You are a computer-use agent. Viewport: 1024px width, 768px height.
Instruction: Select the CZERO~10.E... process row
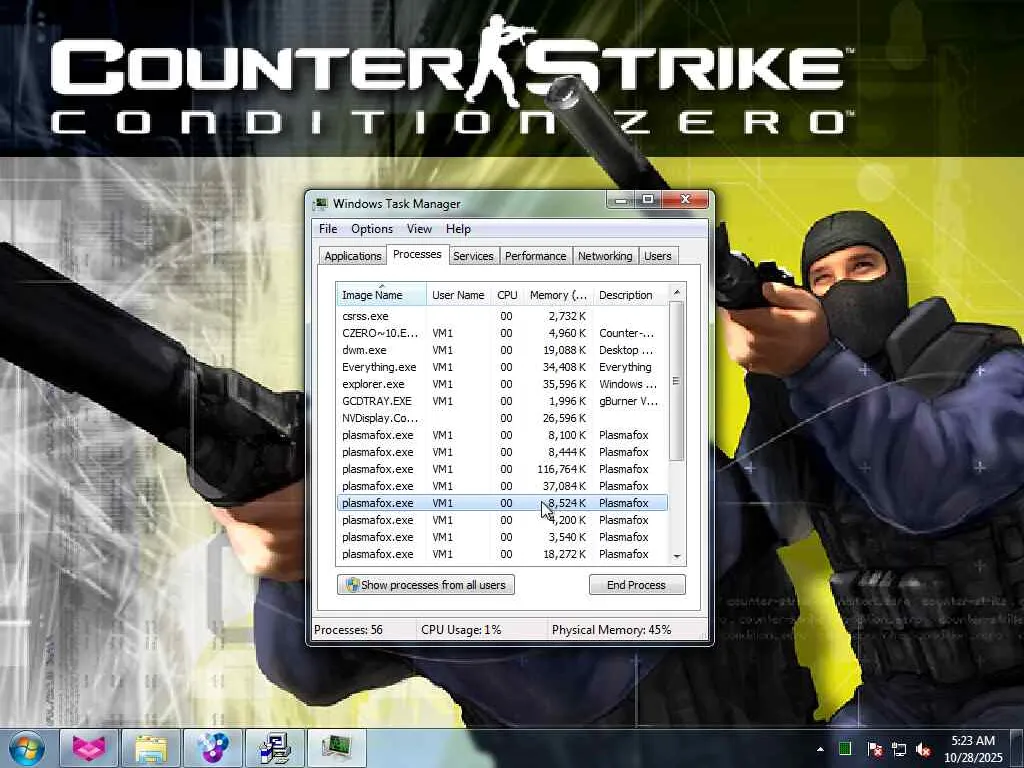(x=502, y=333)
